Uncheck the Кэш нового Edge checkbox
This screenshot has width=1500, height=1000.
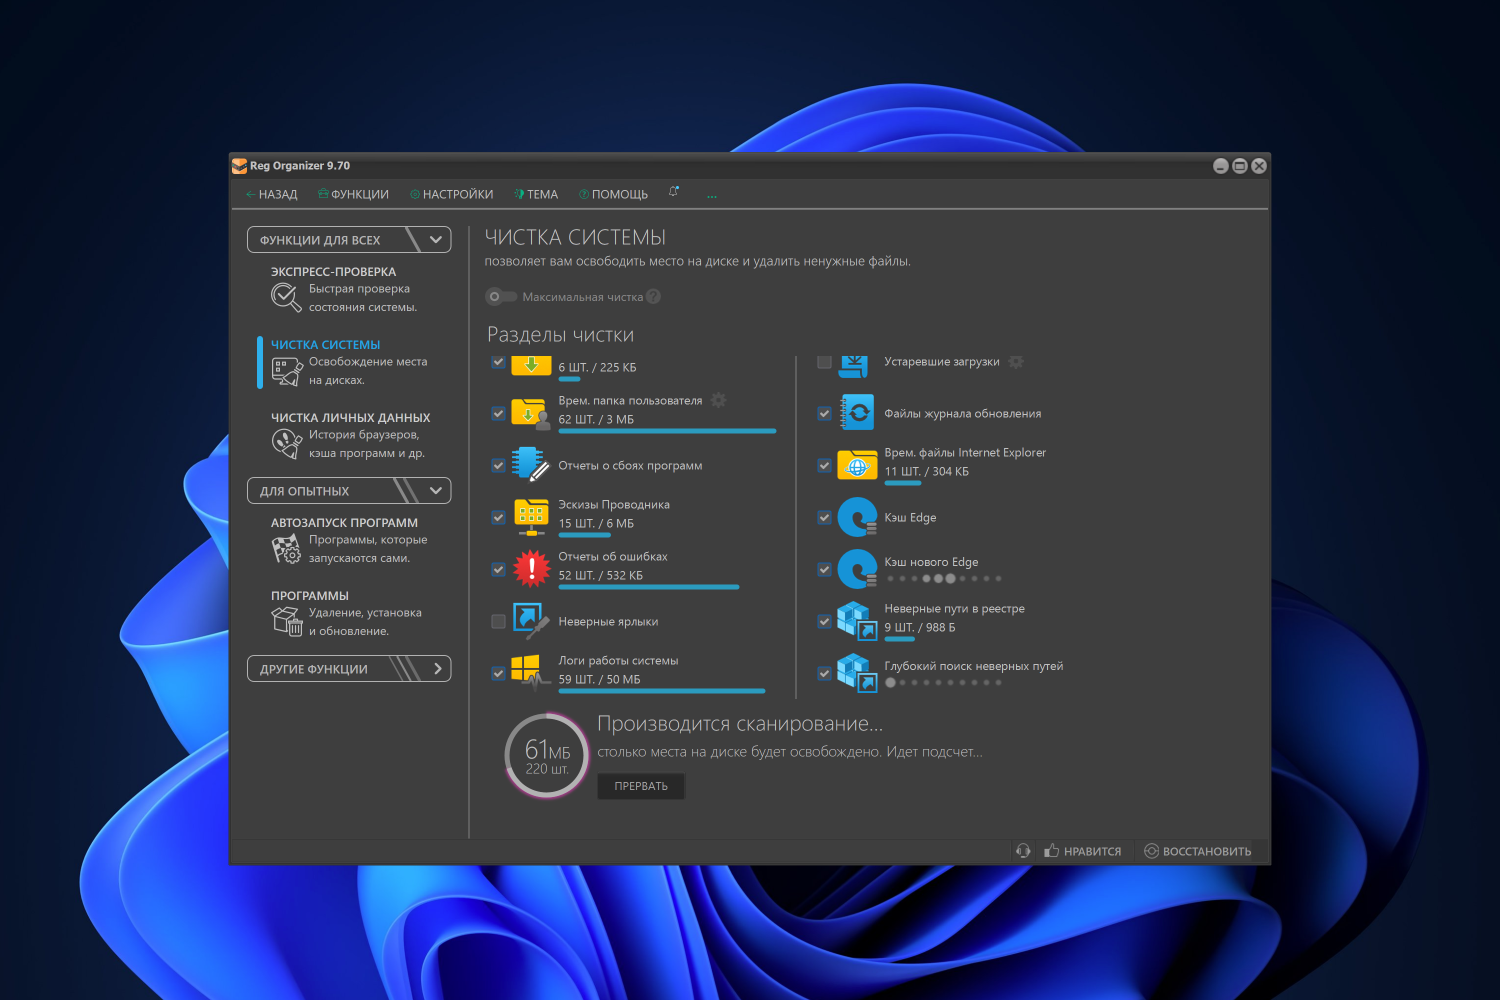[824, 569]
